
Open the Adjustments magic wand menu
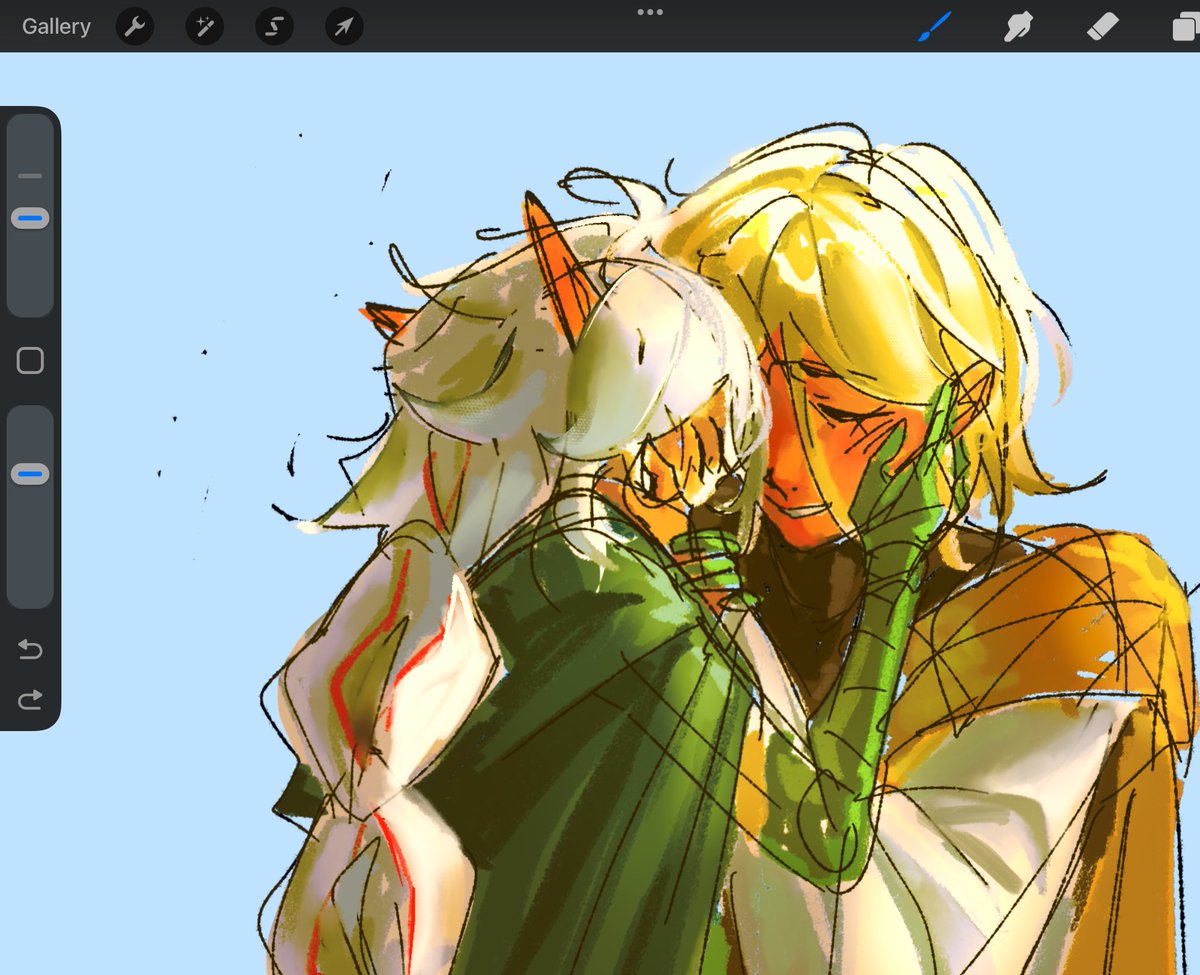tap(204, 27)
